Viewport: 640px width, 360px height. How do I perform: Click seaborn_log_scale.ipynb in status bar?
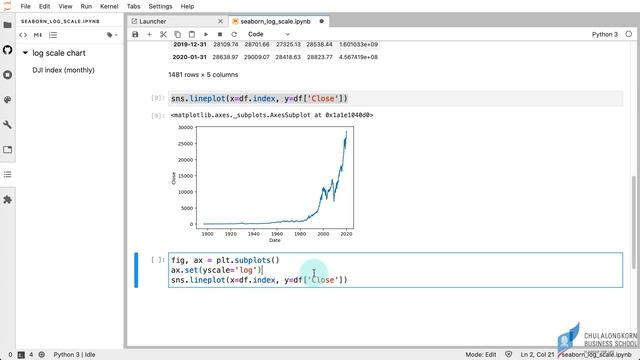(596, 355)
